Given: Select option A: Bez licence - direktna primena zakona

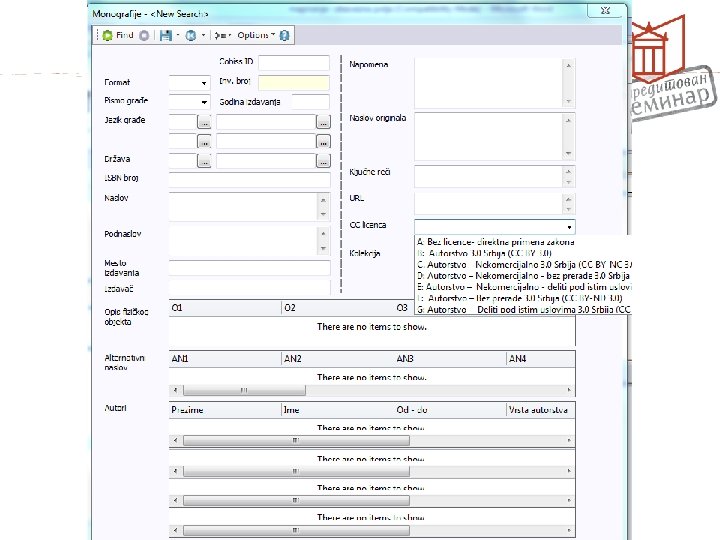Looking at the screenshot, I should 495,242.
